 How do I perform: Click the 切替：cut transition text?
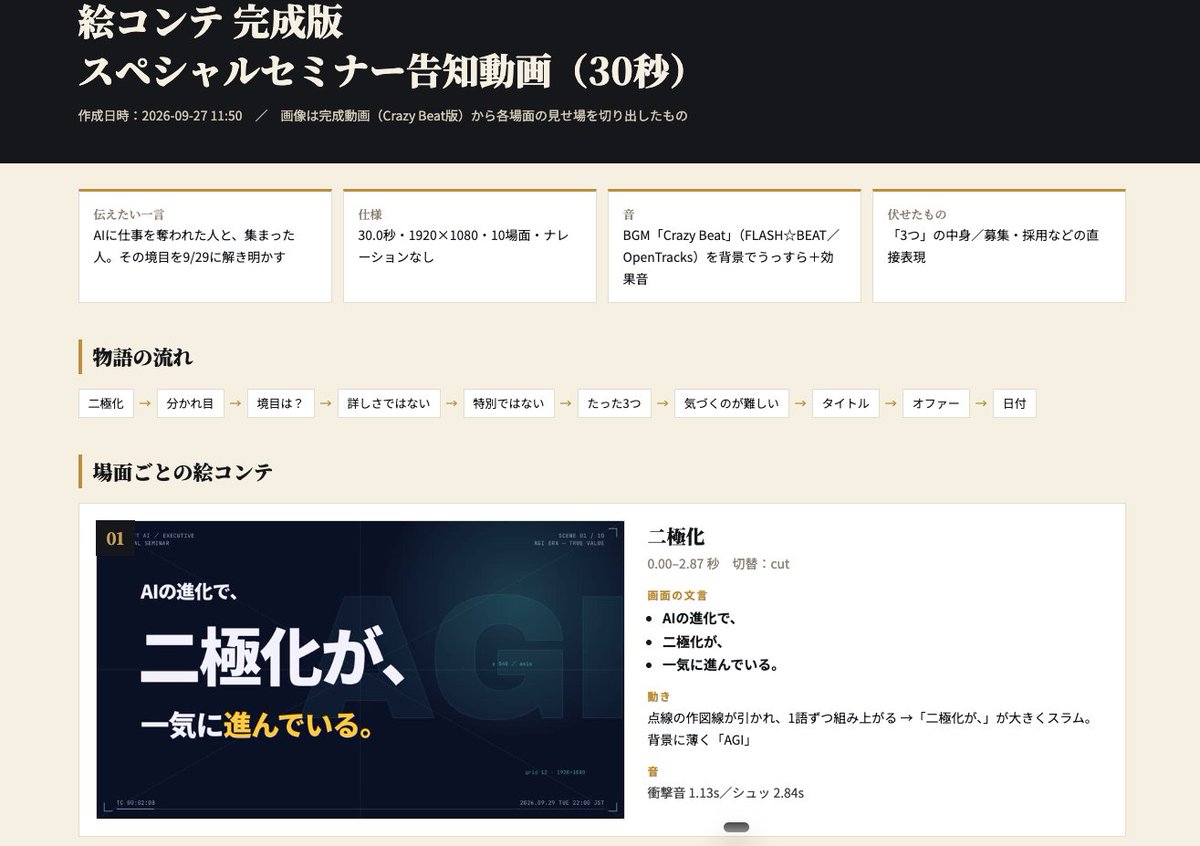point(761,564)
